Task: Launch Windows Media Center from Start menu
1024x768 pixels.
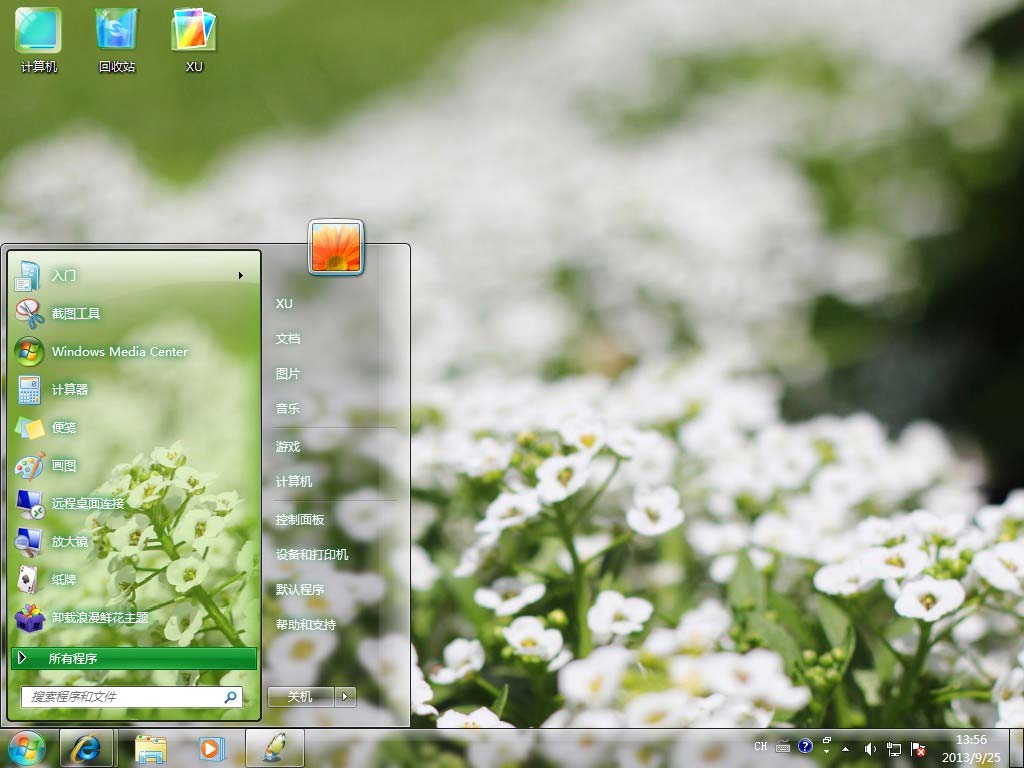Action: (119, 351)
